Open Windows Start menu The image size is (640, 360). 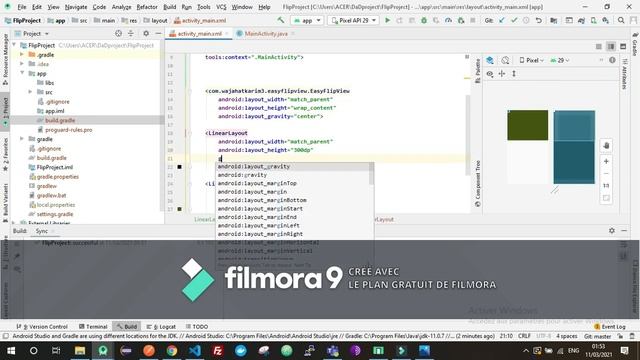pos(11,351)
